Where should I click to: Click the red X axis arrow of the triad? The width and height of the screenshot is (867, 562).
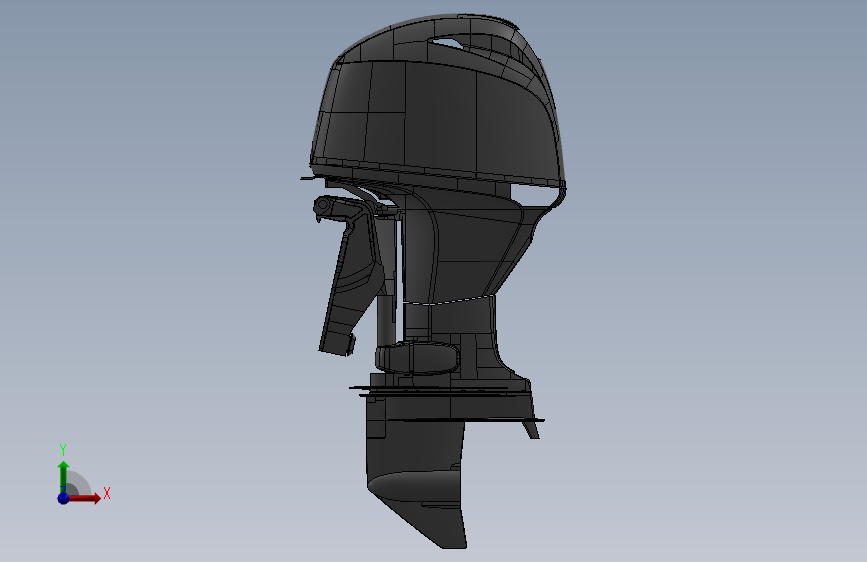84,498
